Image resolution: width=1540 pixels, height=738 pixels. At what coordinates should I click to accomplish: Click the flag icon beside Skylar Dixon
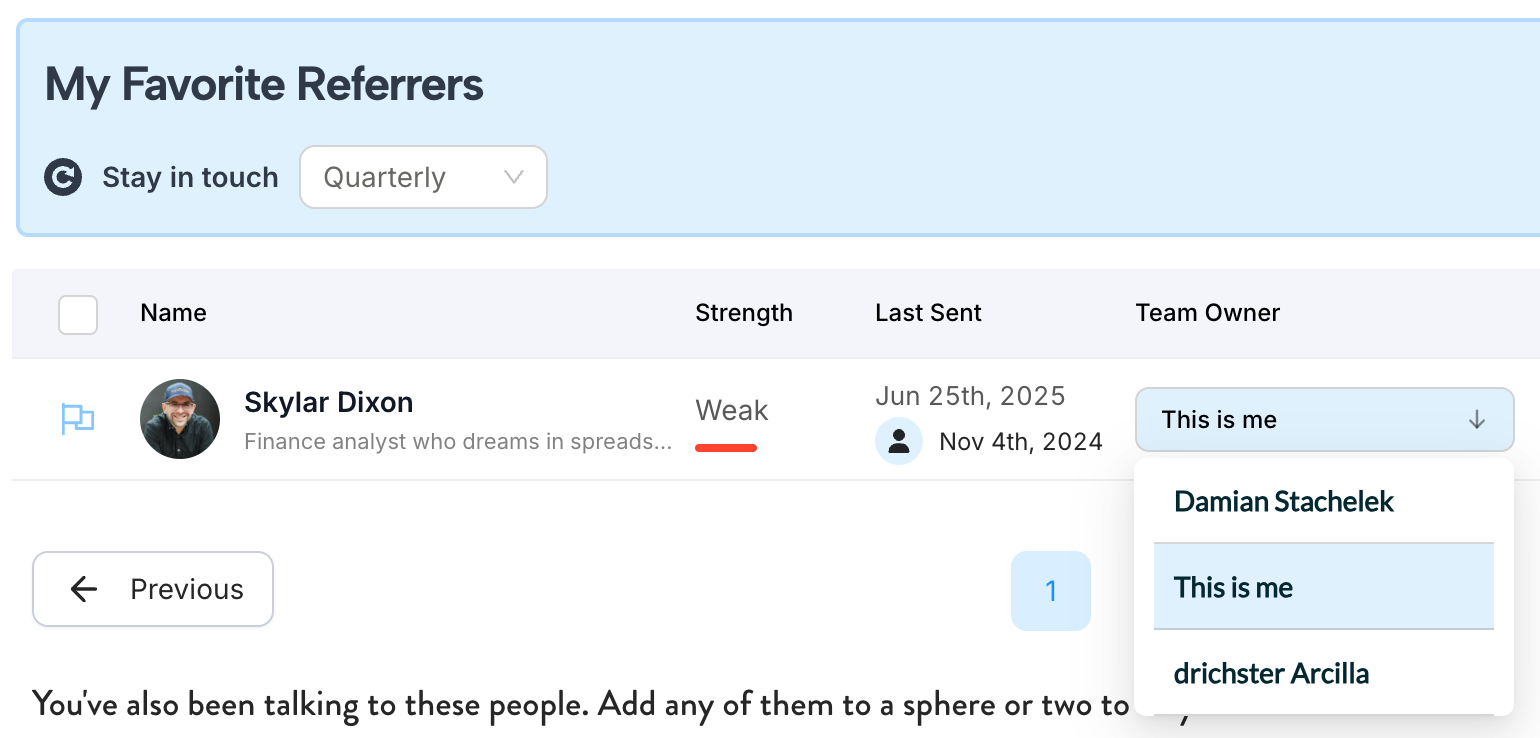point(78,418)
